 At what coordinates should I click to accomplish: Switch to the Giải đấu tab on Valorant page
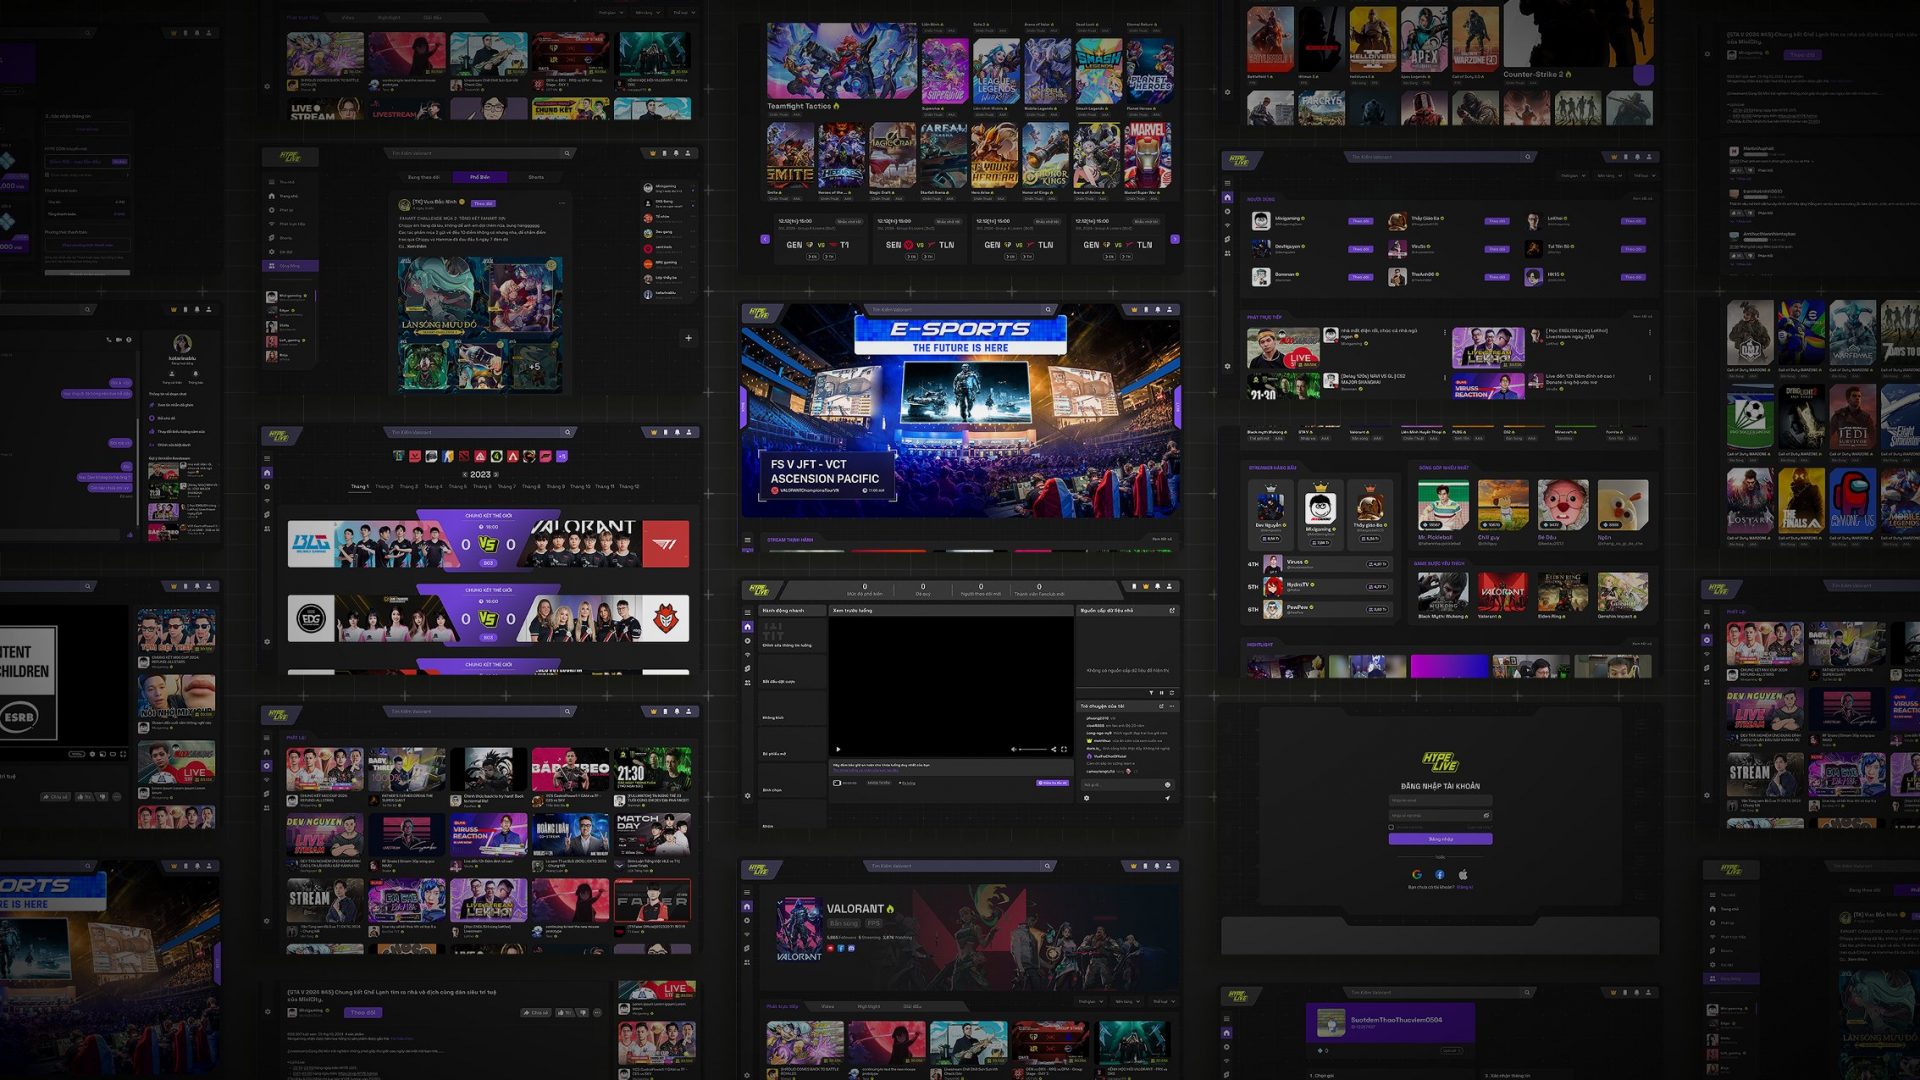(x=912, y=1006)
